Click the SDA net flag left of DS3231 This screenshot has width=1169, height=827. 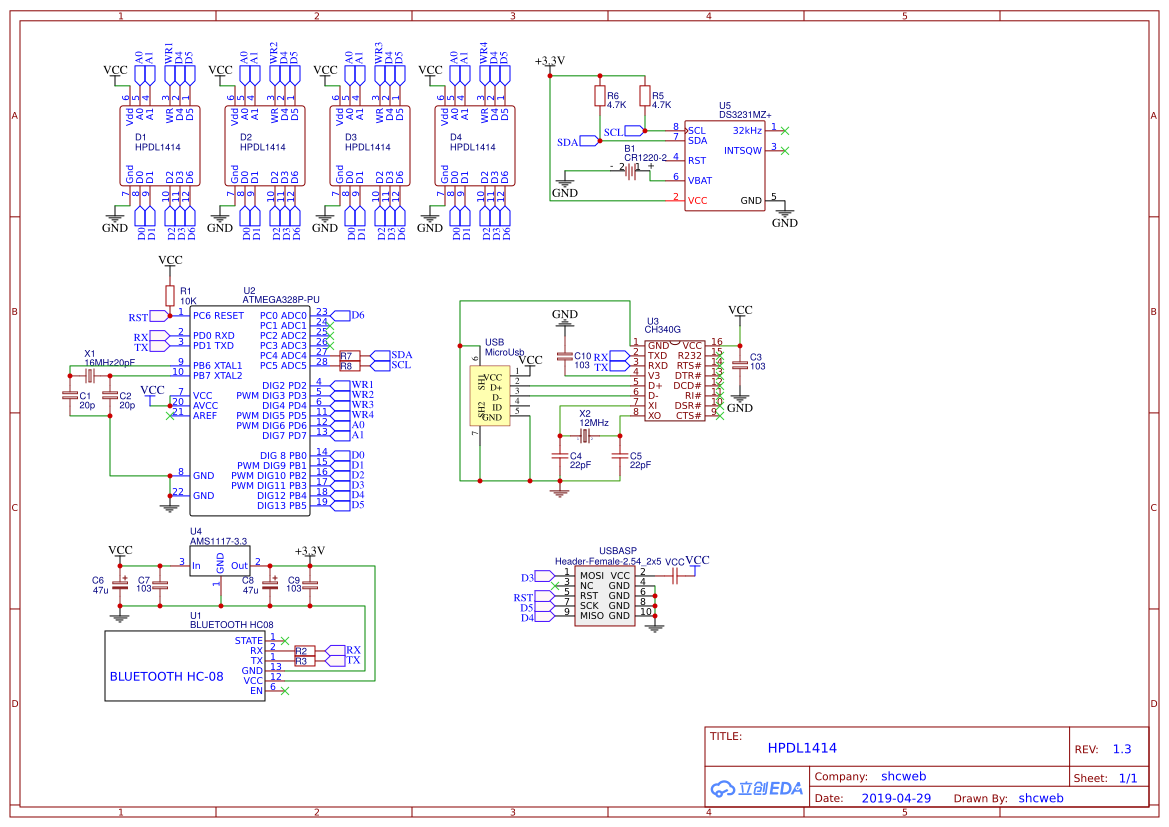[590, 140]
